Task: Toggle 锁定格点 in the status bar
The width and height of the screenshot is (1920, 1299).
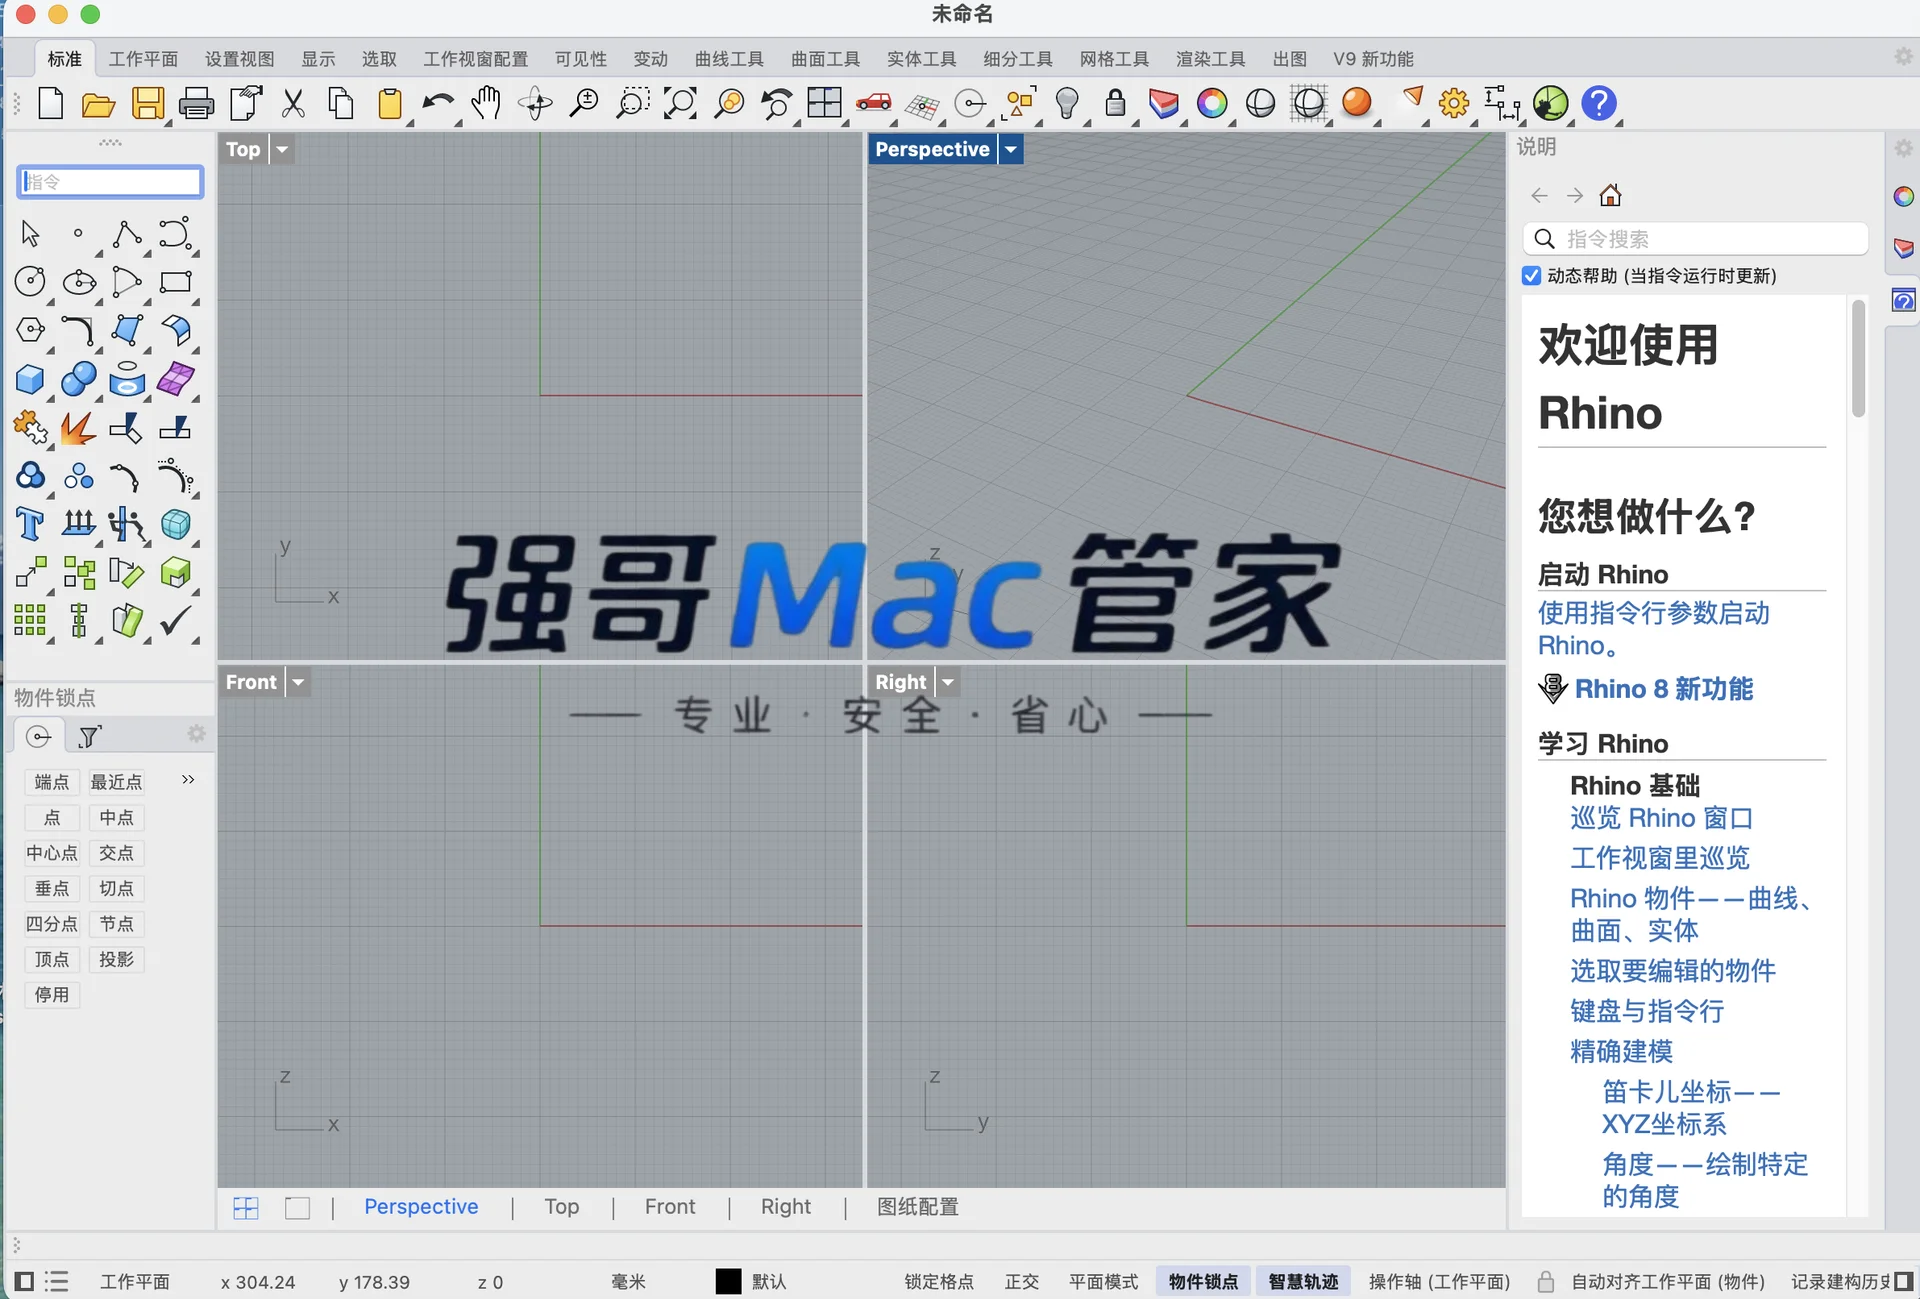Action: [938, 1281]
